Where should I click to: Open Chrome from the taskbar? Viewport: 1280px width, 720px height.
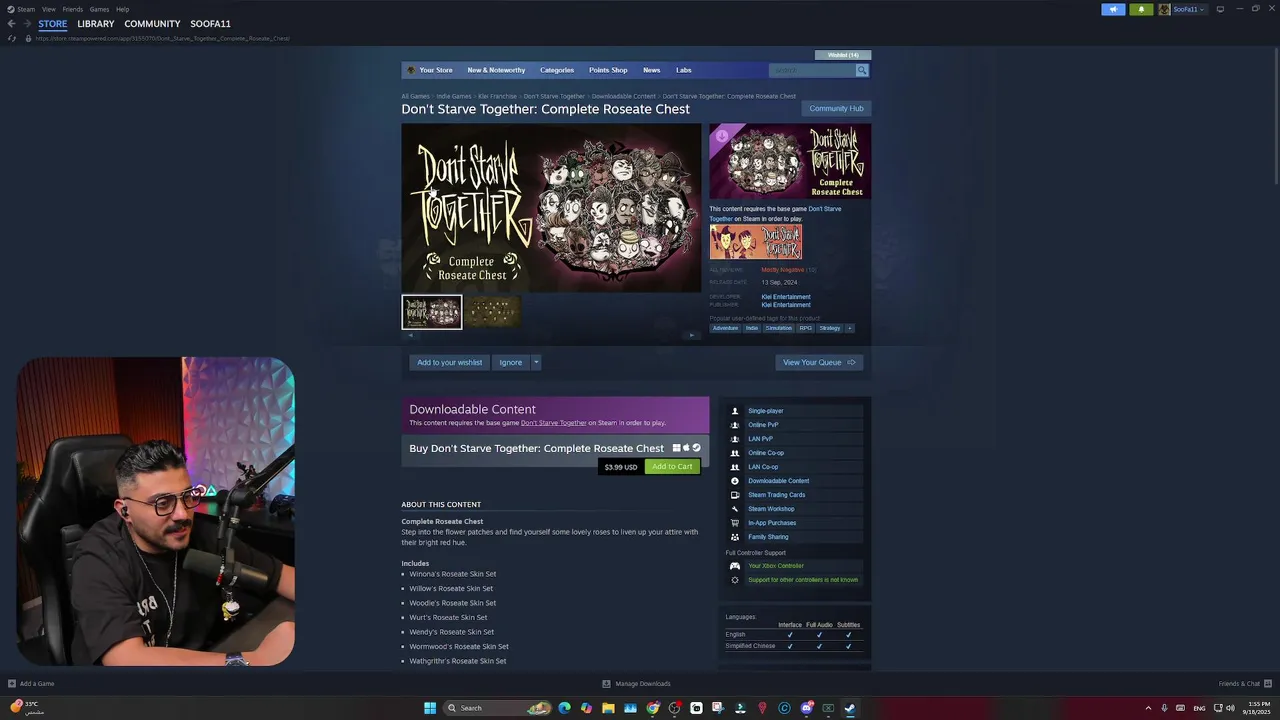coord(652,708)
